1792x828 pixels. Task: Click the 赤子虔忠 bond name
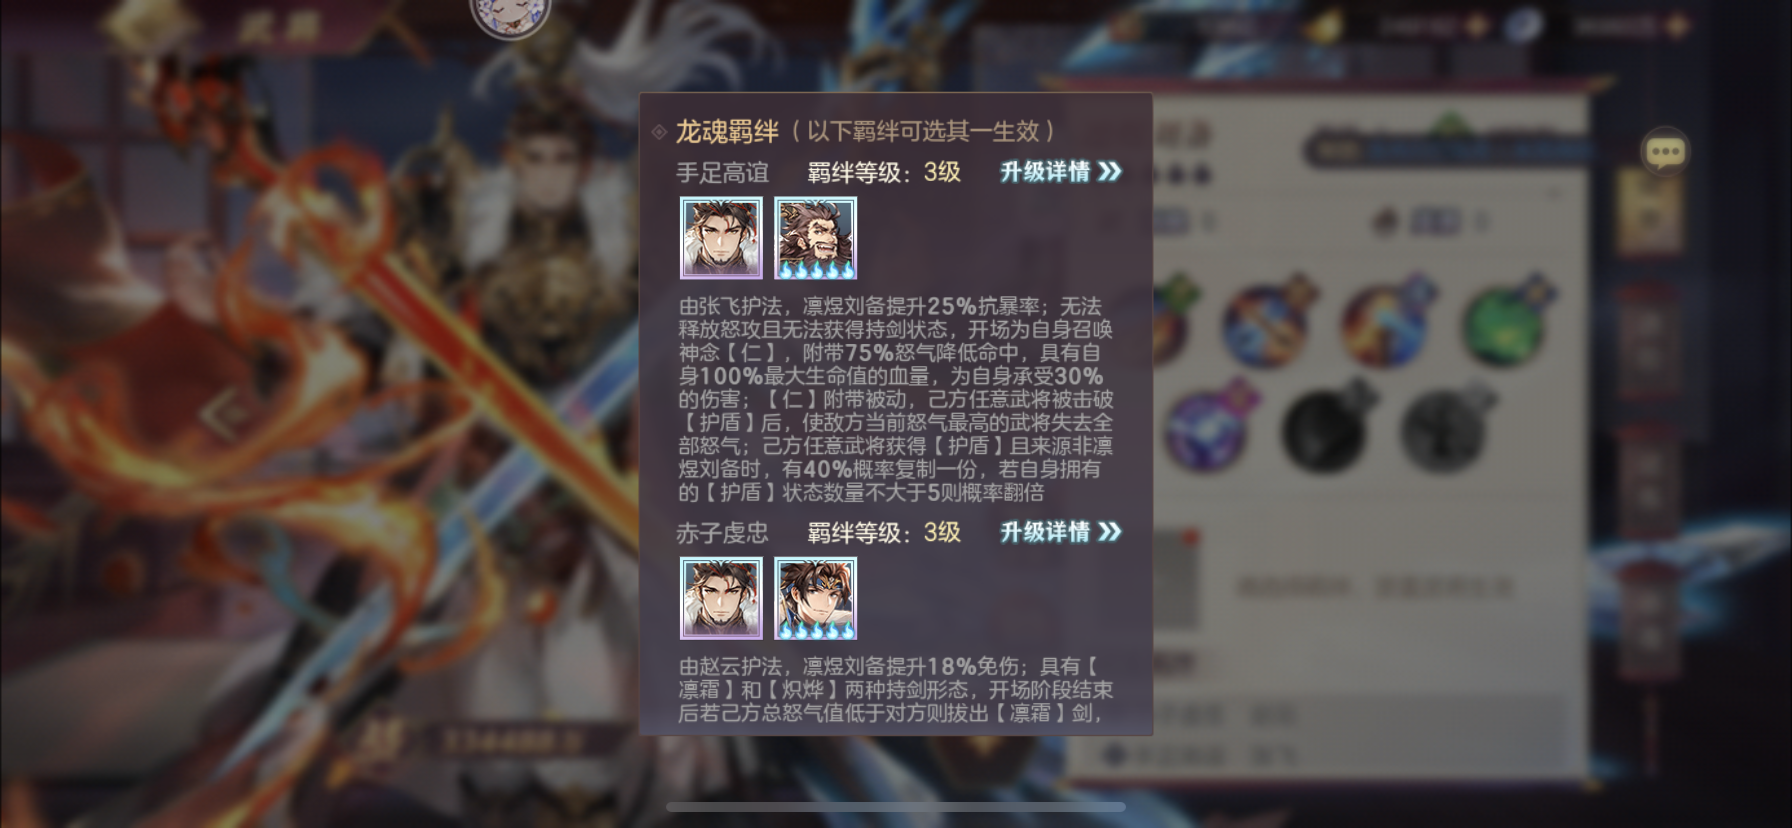(723, 533)
